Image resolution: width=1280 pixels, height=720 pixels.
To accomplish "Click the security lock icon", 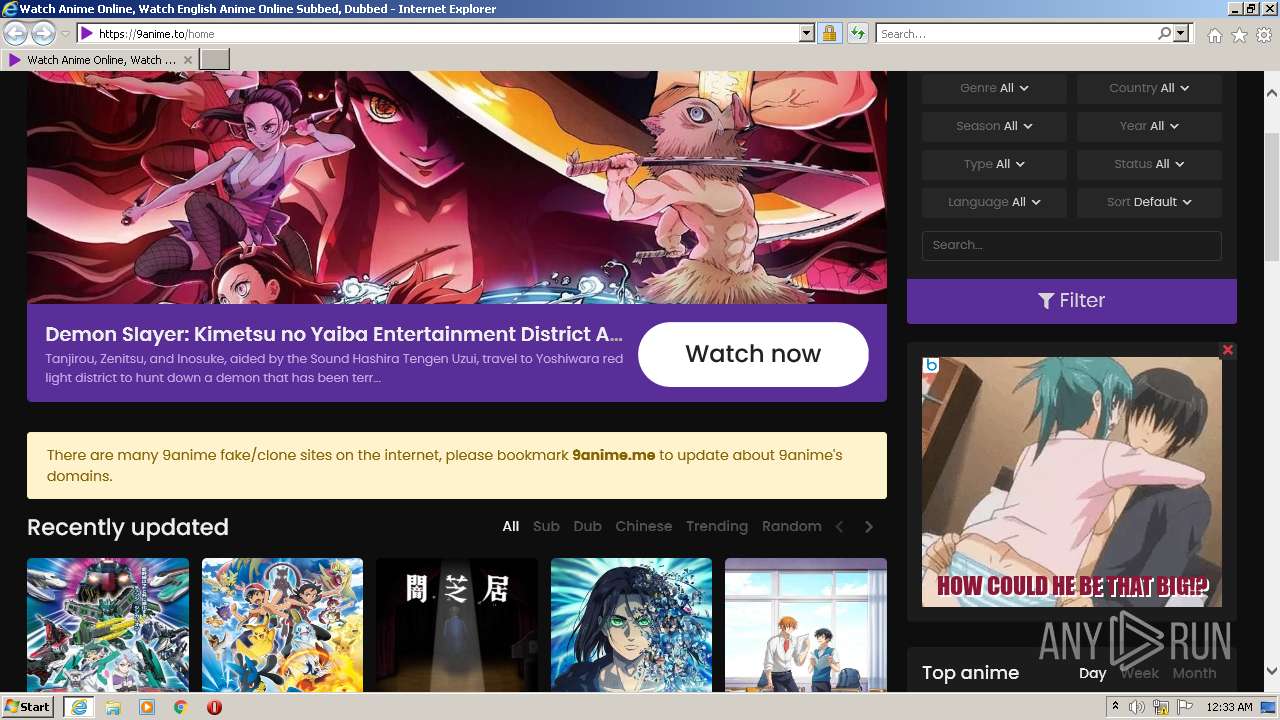I will point(829,33).
